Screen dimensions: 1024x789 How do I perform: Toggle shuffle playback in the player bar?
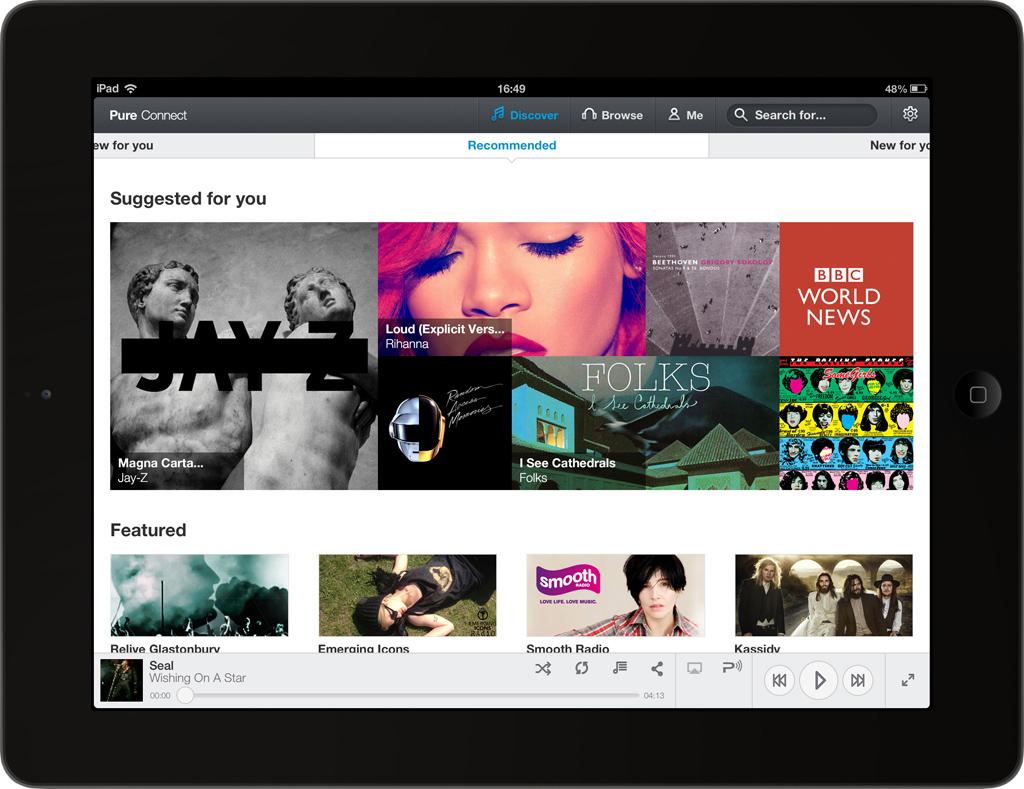point(542,668)
